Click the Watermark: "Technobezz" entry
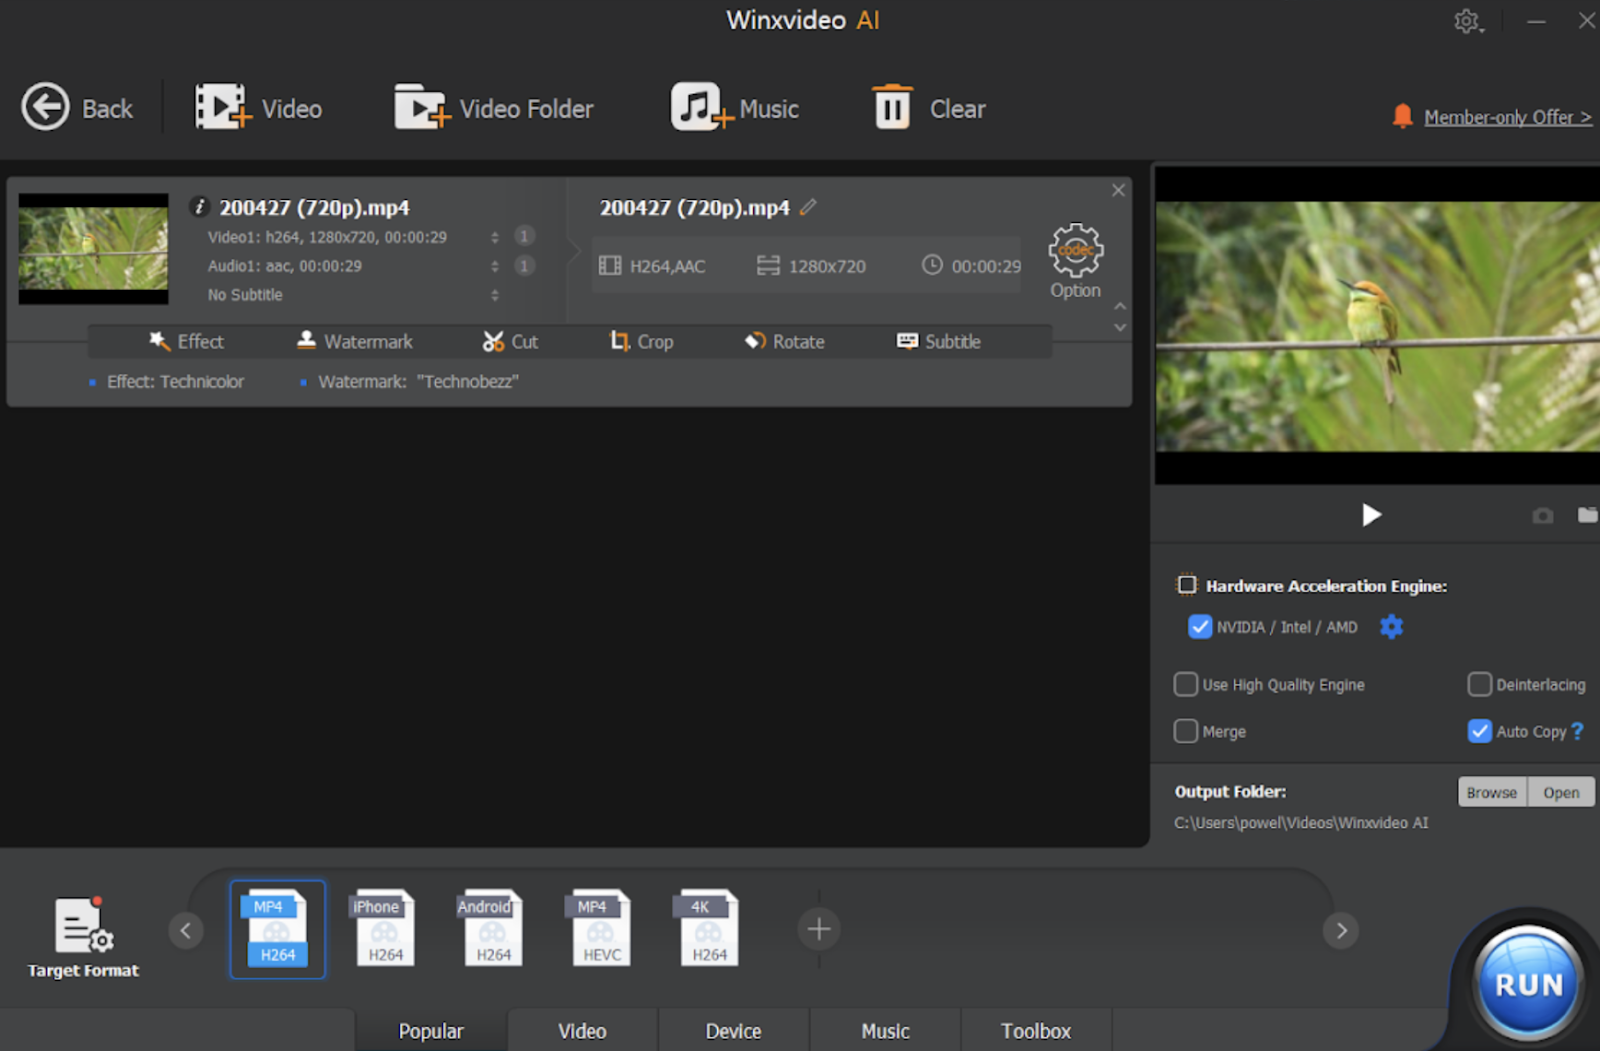The image size is (1600, 1051). click(418, 381)
